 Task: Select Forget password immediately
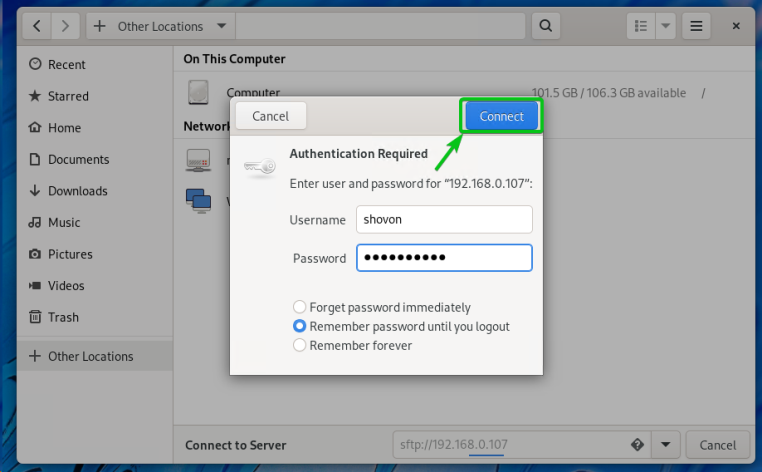[x=381, y=307]
